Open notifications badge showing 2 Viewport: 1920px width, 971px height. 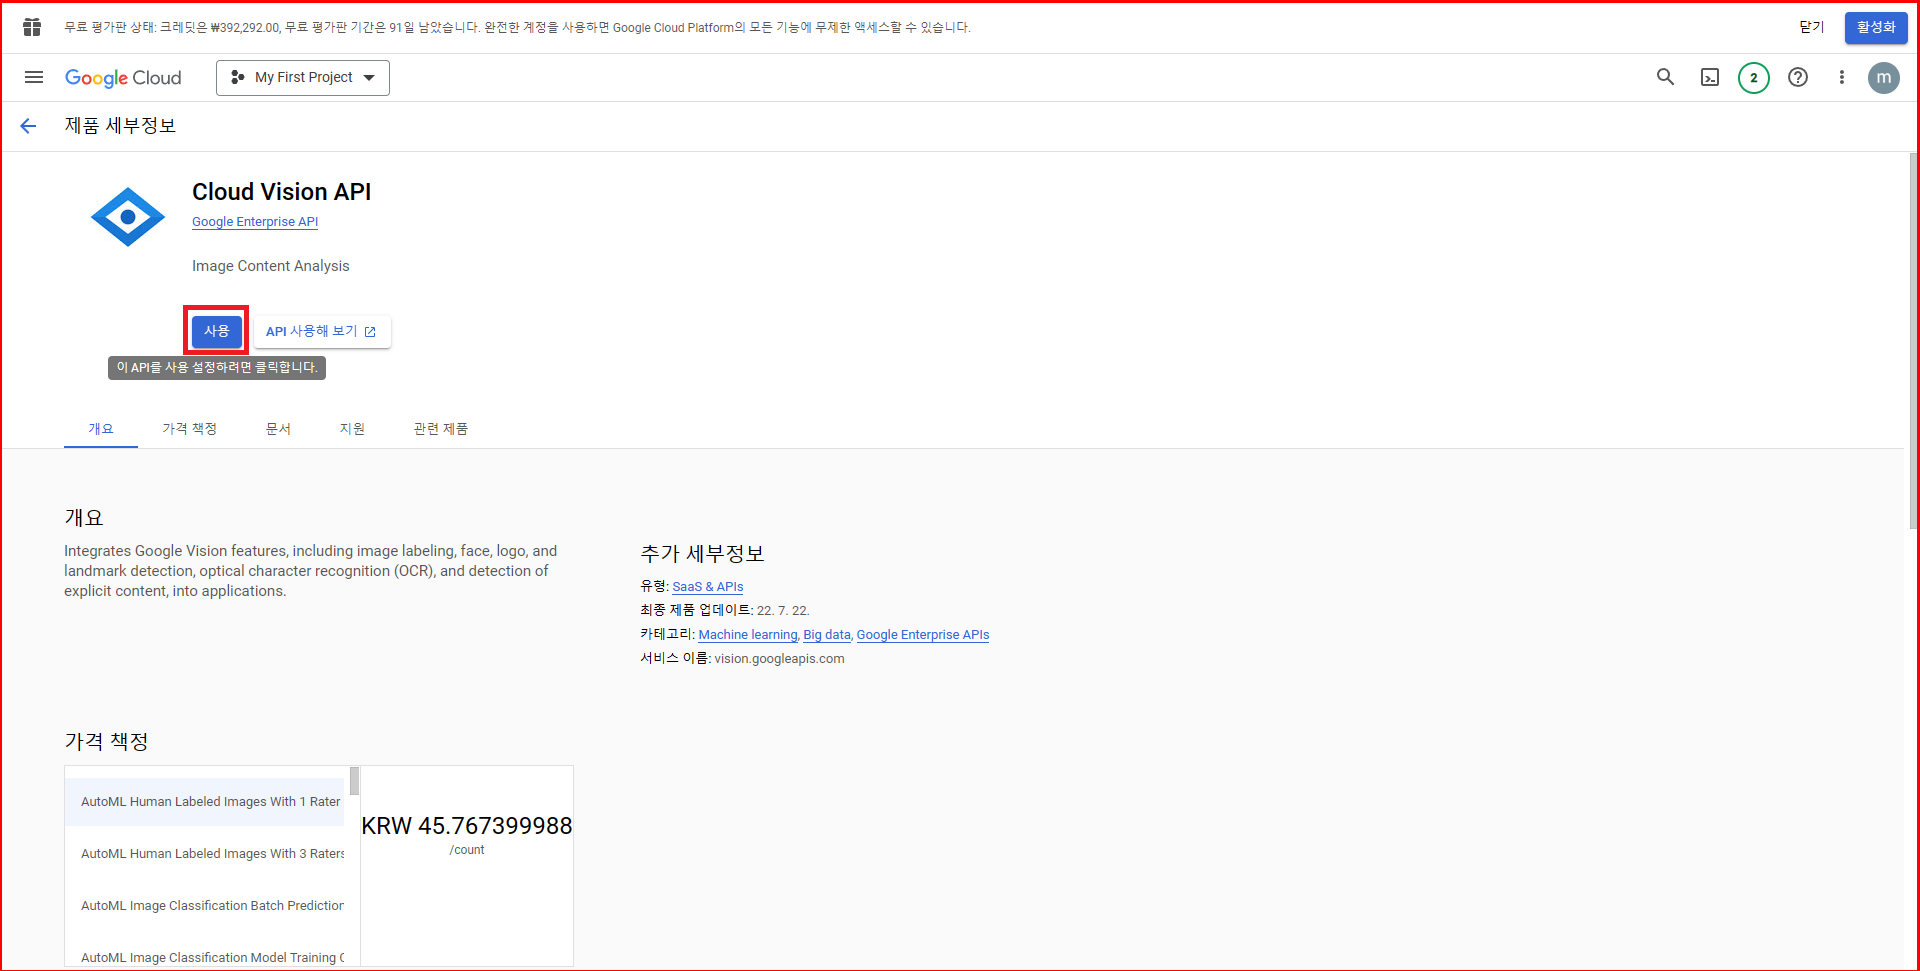[1753, 77]
